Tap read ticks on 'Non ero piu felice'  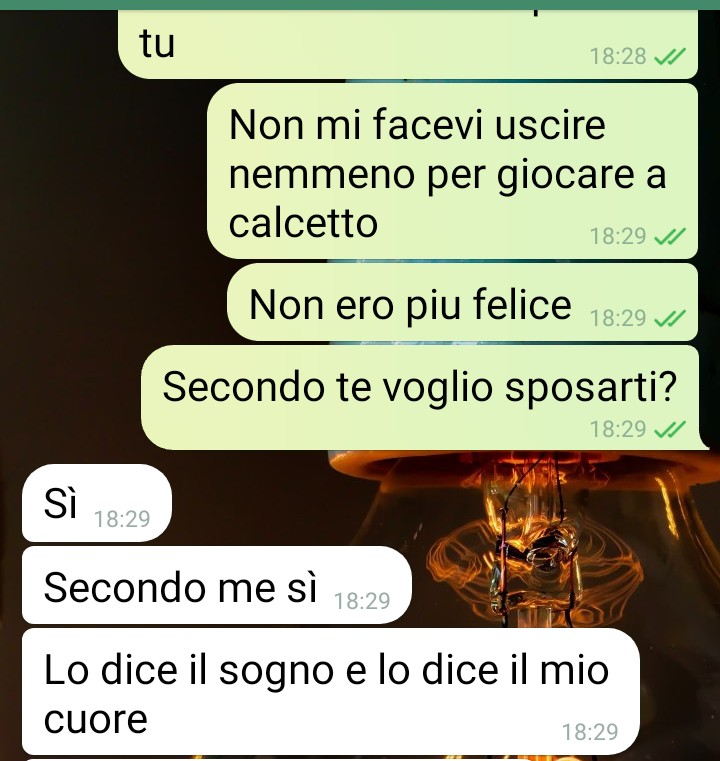coord(670,318)
